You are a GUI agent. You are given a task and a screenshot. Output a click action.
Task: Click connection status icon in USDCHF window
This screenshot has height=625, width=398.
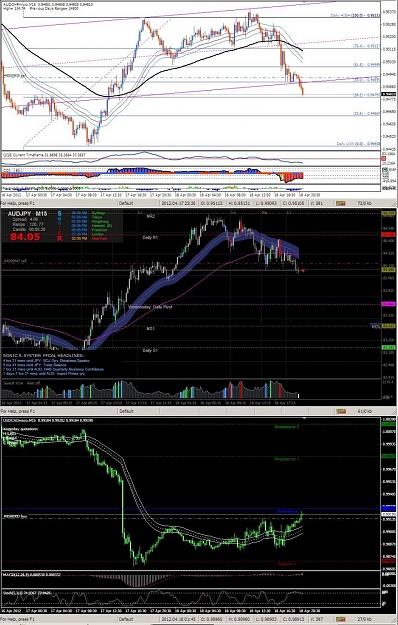(340, 619)
